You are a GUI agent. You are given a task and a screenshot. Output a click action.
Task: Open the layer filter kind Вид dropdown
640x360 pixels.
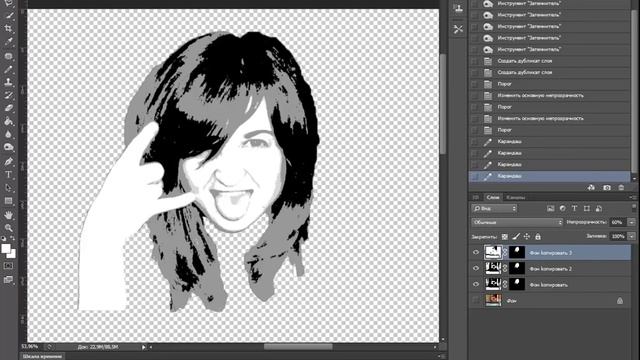[494, 209]
